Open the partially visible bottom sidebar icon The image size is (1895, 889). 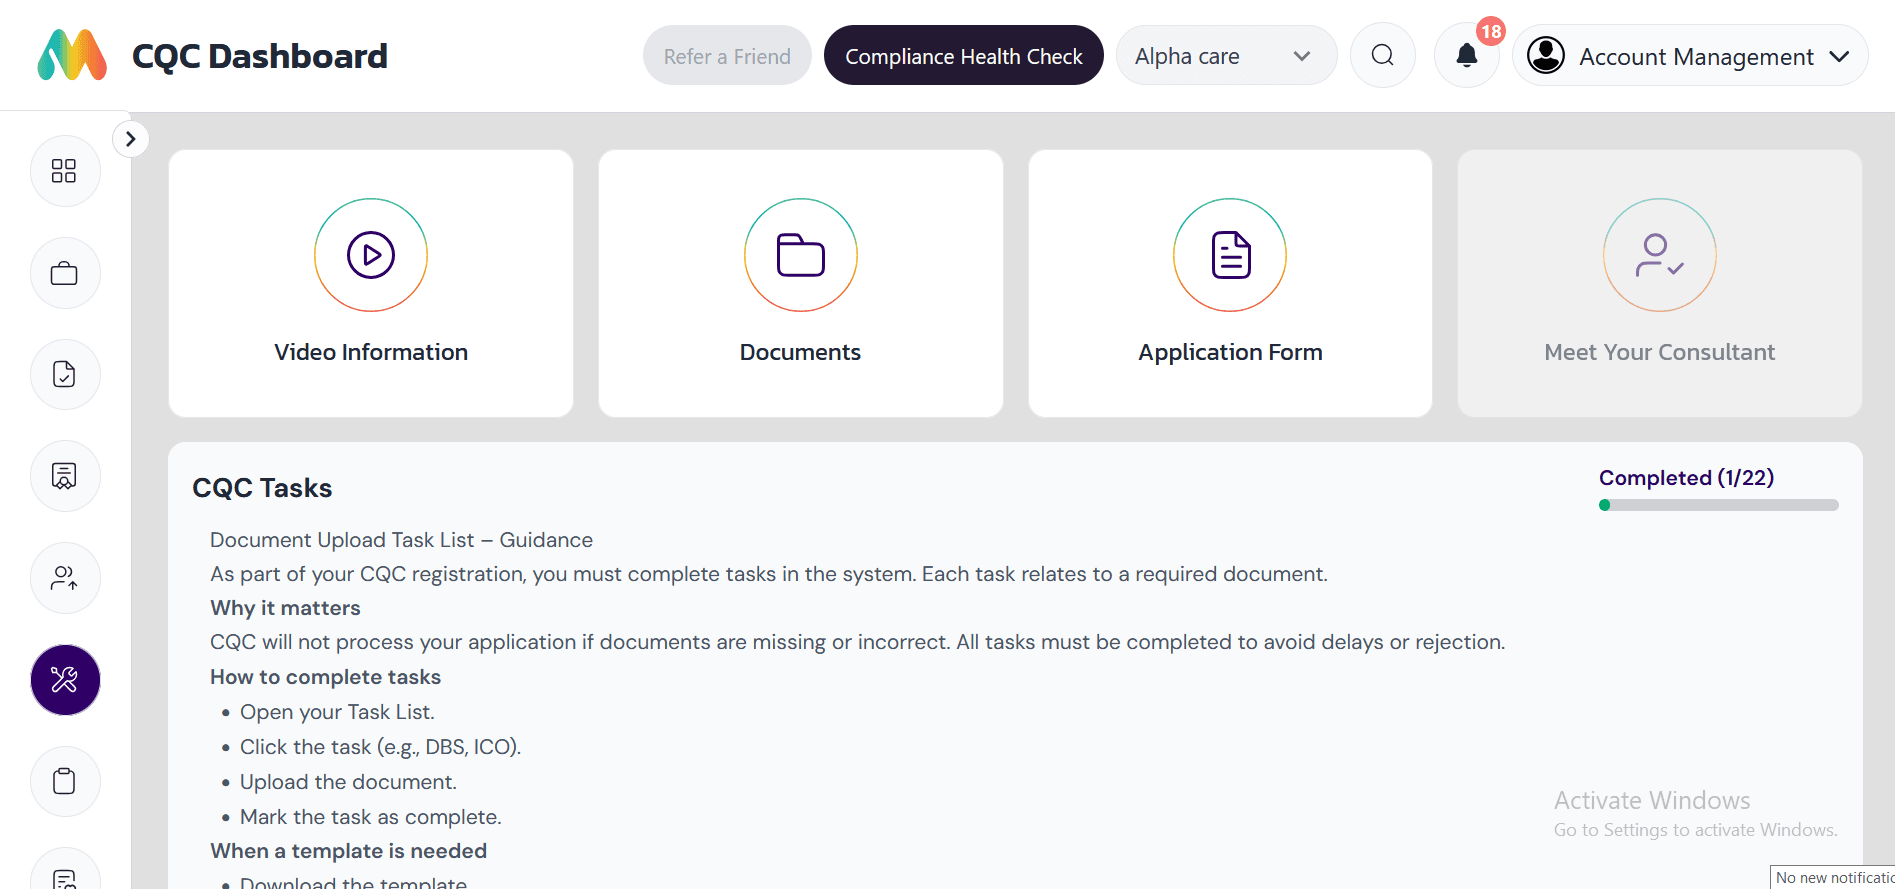[64, 870]
